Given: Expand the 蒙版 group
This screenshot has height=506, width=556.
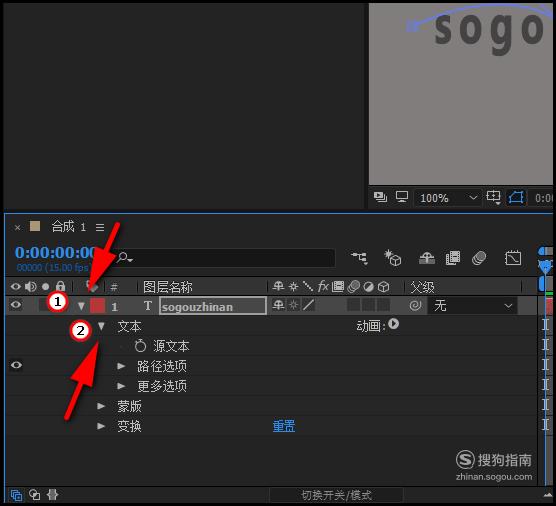Looking at the screenshot, I should pyautogui.click(x=101, y=406).
